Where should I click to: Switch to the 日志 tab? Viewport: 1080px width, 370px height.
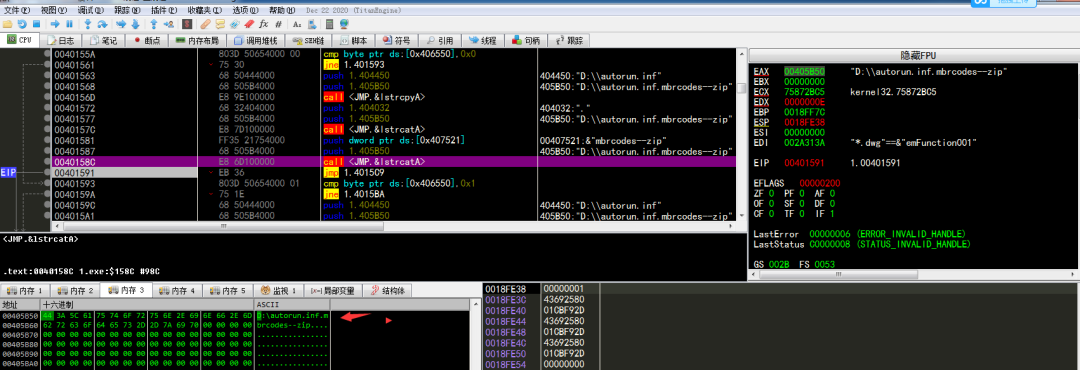click(61, 41)
